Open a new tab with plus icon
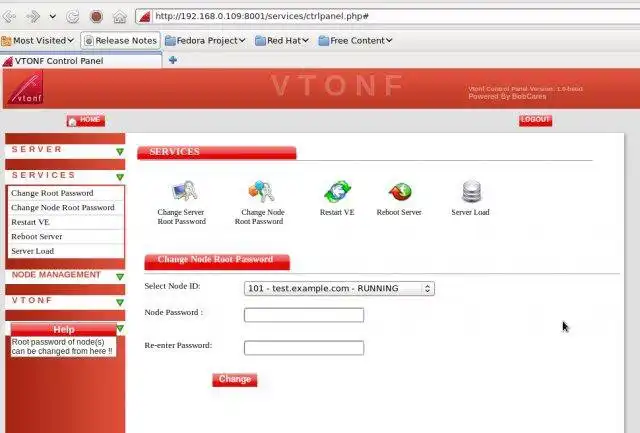This screenshot has width=640, height=433. (173, 60)
